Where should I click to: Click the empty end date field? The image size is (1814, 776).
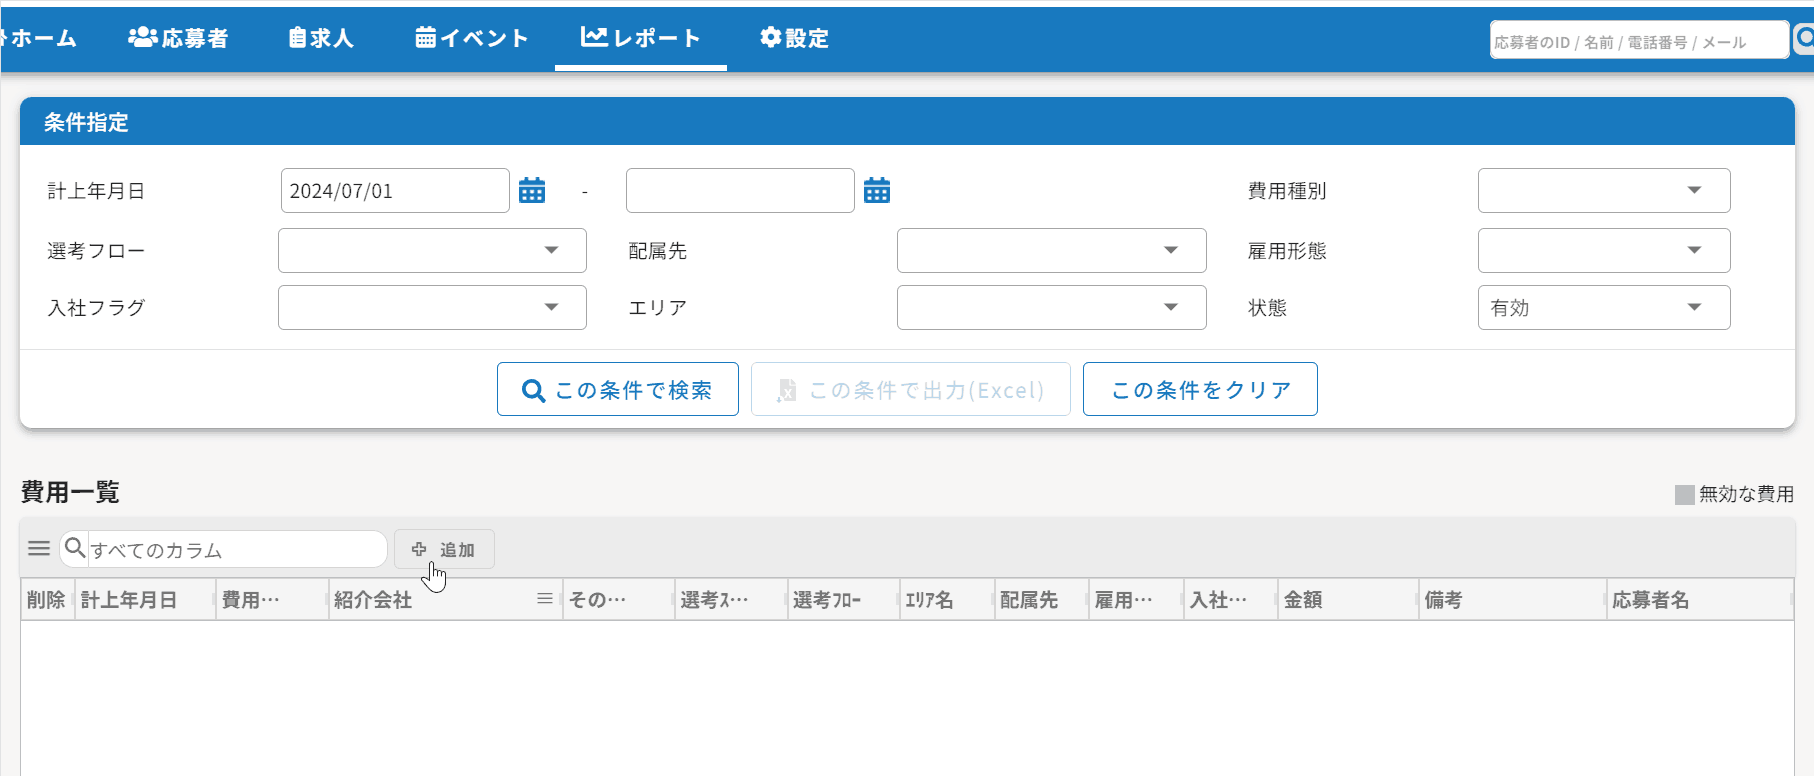tap(740, 190)
